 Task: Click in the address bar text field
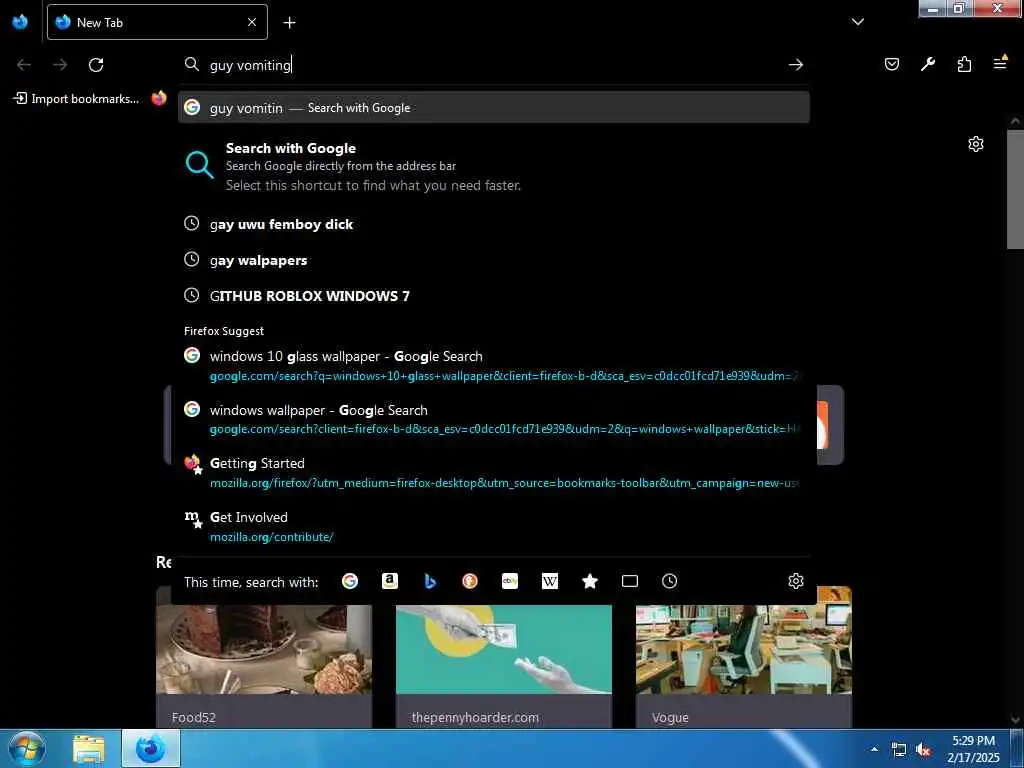point(496,65)
